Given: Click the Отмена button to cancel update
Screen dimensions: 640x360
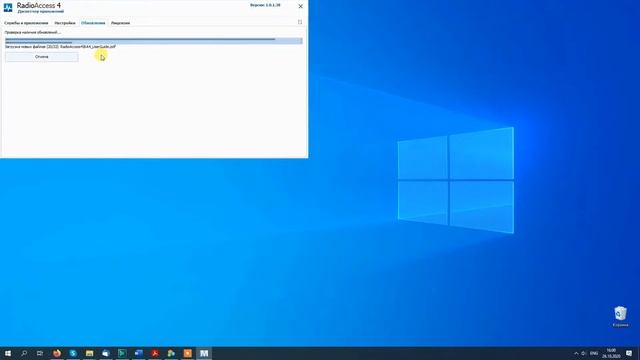Looking at the screenshot, I should [42, 57].
